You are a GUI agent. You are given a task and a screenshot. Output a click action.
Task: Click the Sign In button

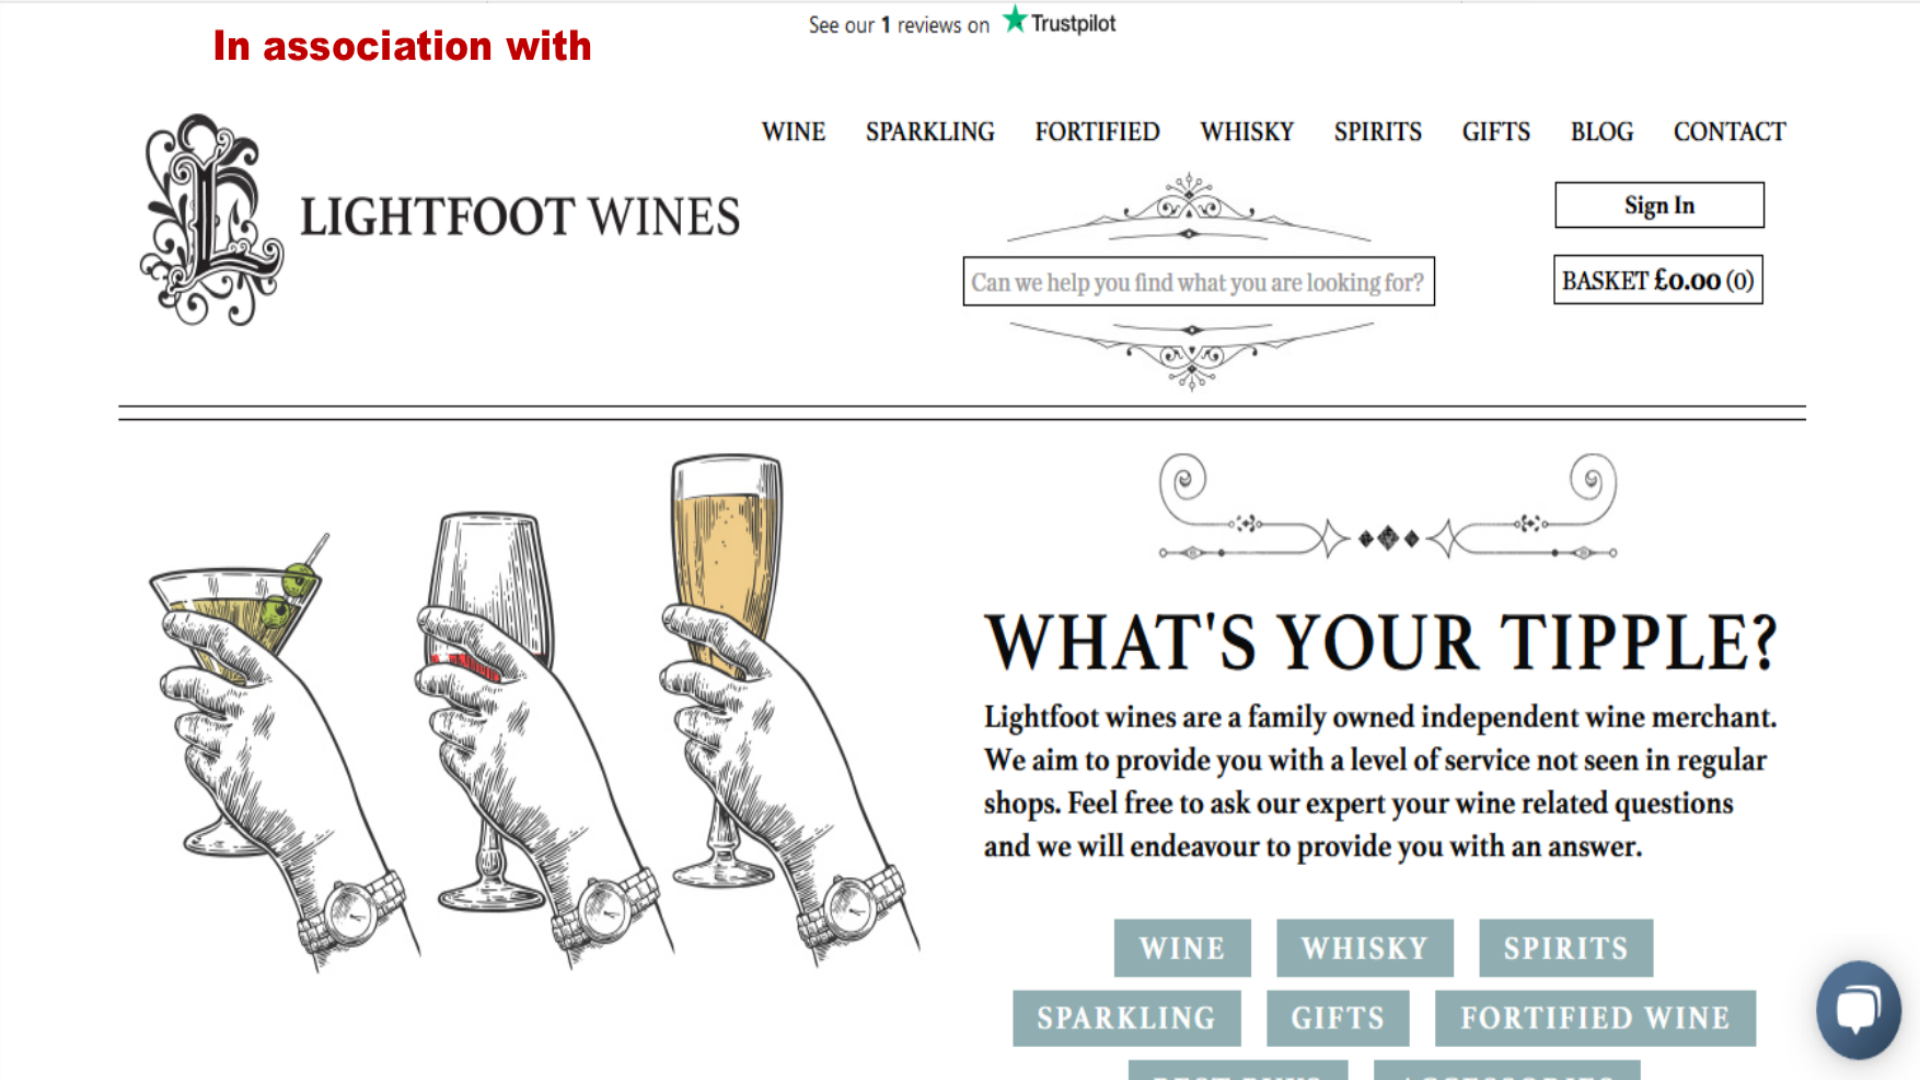(x=1659, y=205)
